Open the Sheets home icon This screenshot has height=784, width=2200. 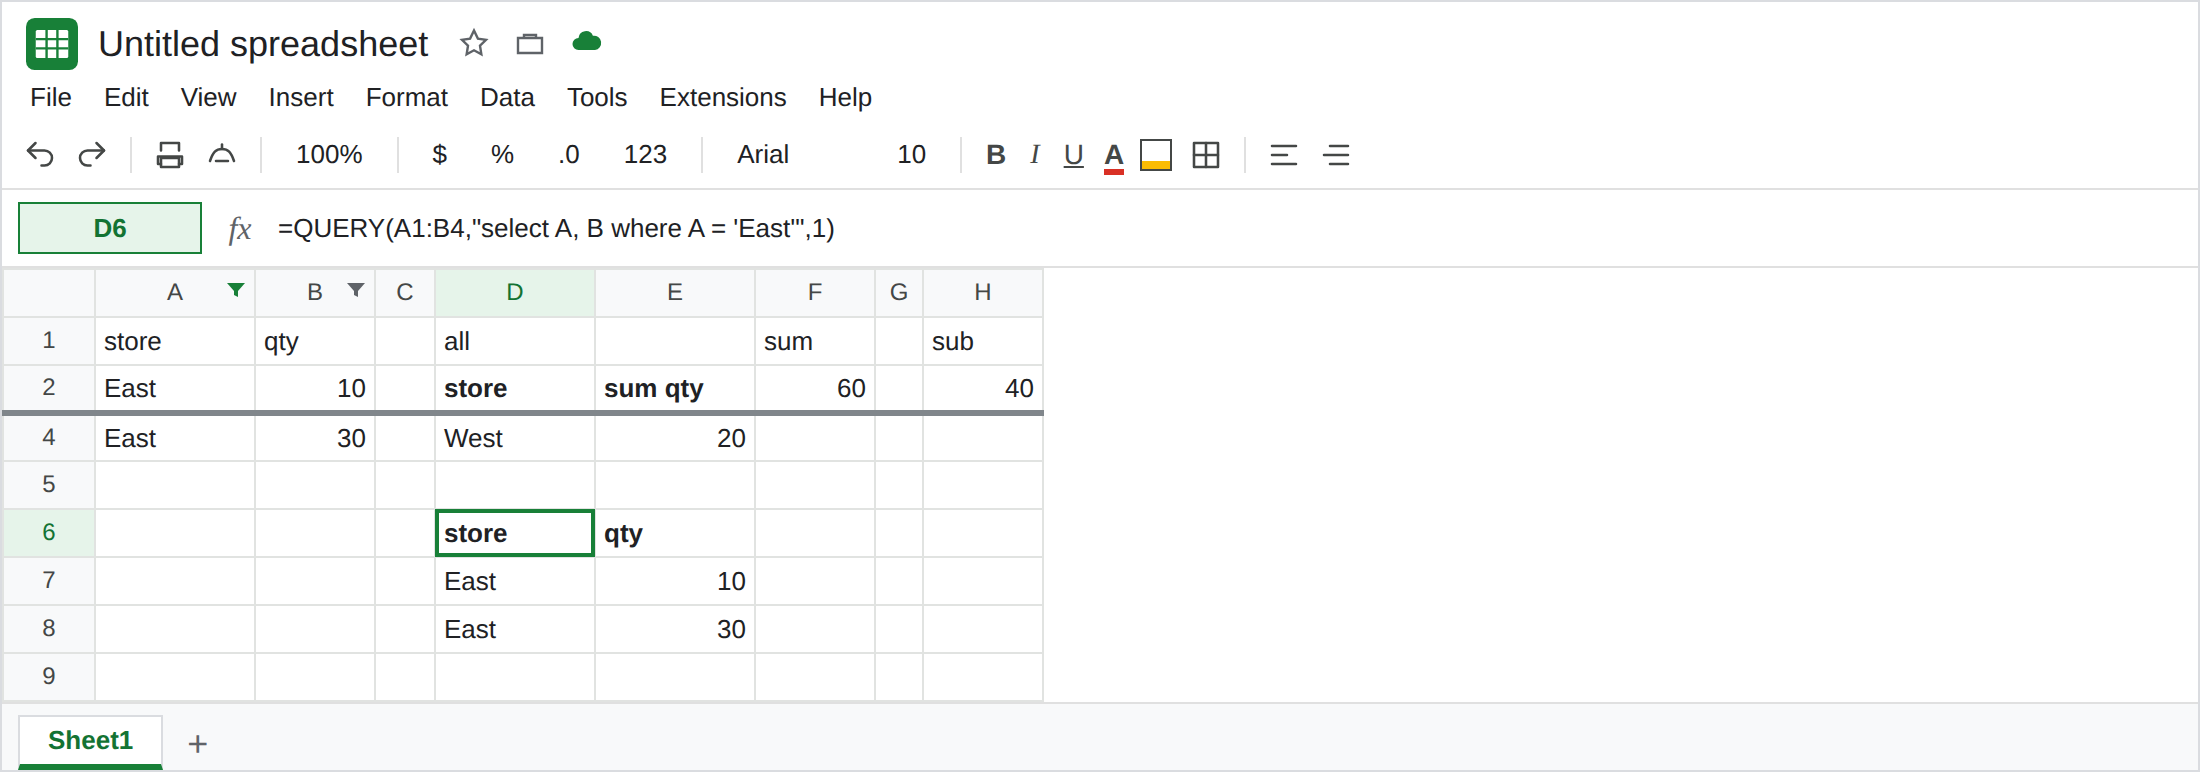tap(52, 44)
